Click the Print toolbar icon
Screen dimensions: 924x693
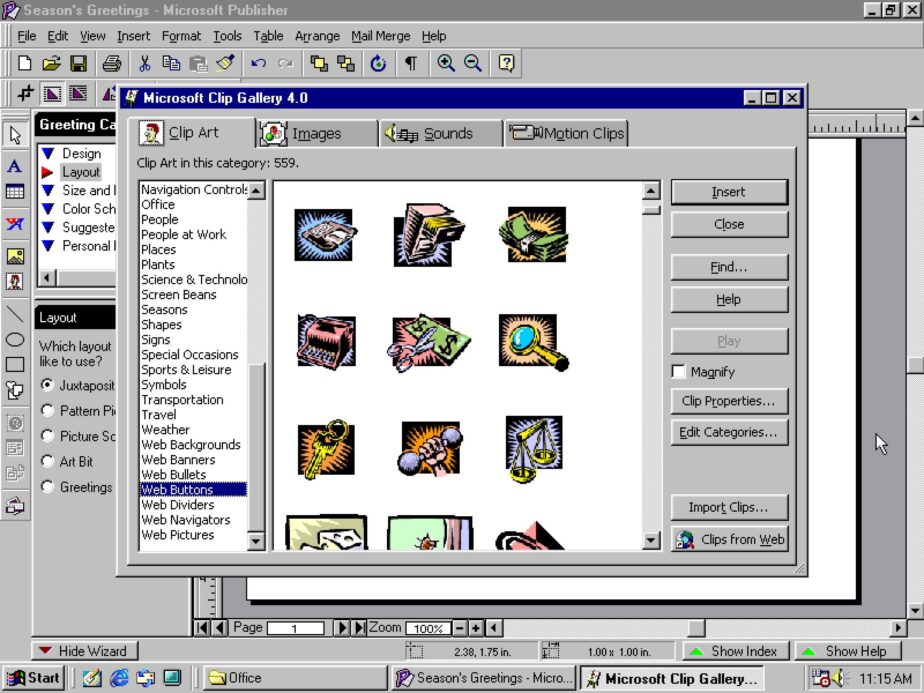tap(111, 63)
